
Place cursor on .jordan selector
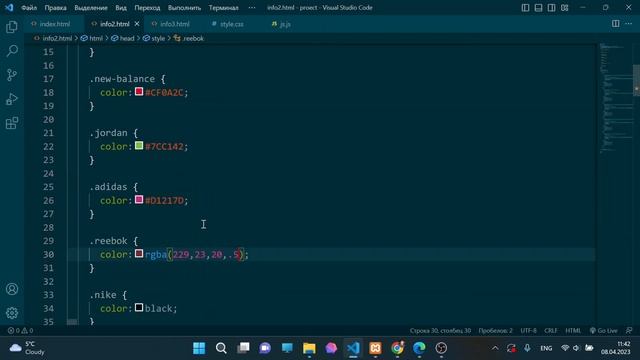pos(108,133)
